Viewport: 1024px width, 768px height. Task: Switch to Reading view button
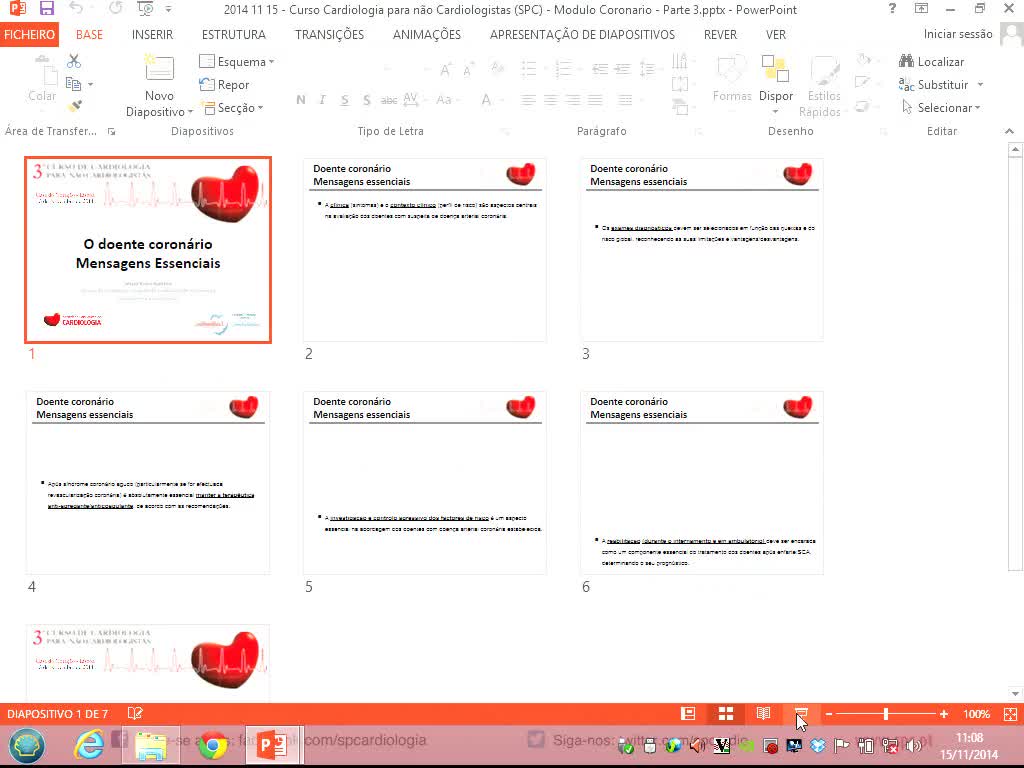click(x=763, y=714)
